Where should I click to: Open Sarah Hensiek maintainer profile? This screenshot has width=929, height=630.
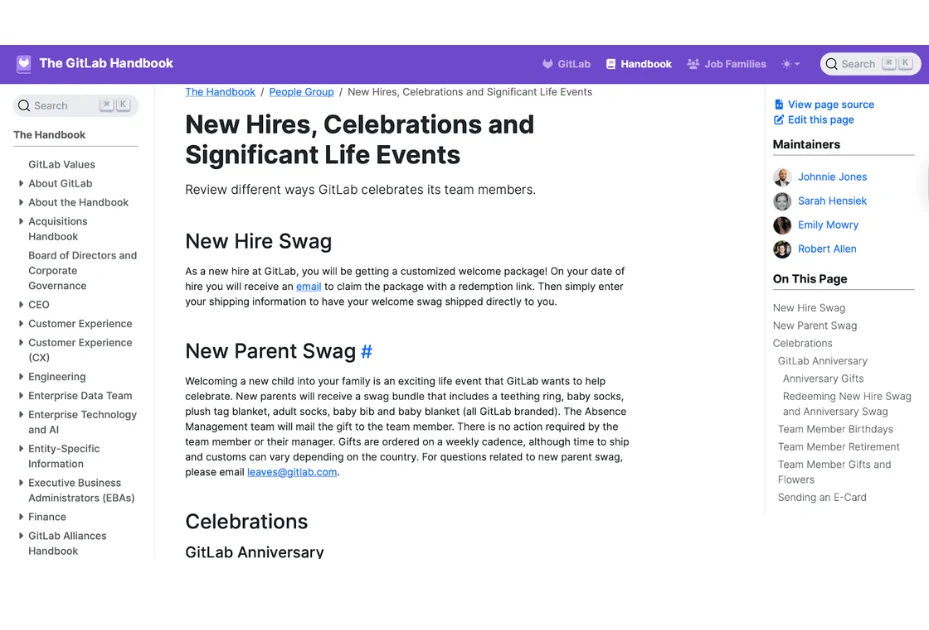click(x=832, y=202)
